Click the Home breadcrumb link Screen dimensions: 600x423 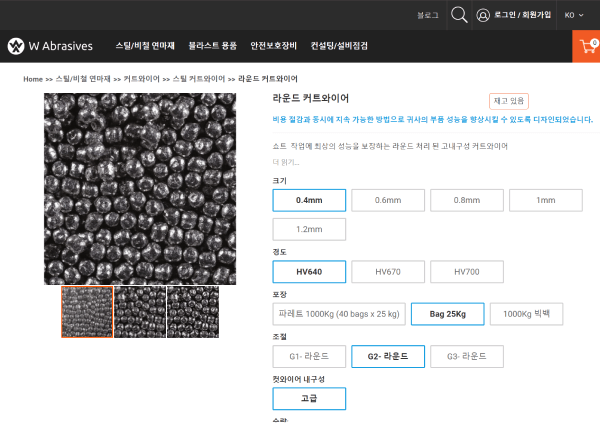33,78
